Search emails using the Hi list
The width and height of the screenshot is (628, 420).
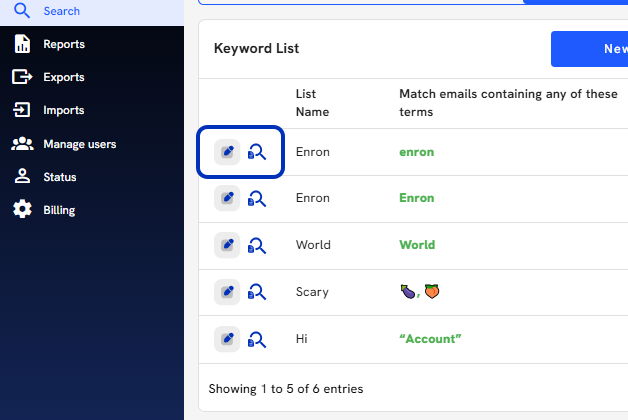(x=257, y=339)
